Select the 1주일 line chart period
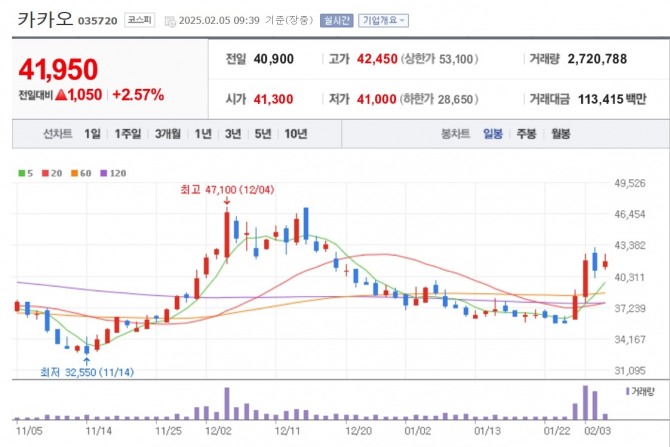 tap(128, 134)
